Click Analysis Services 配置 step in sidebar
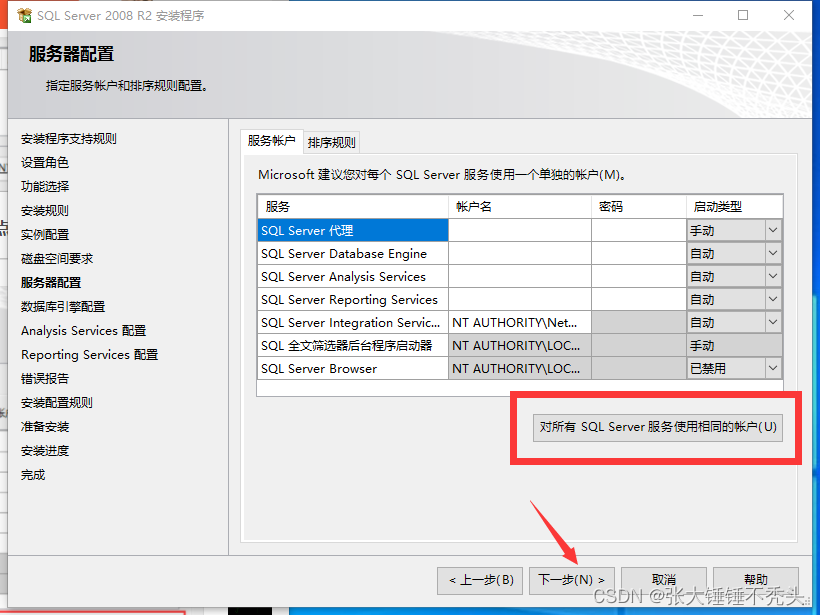The height and width of the screenshot is (615, 820). 84,331
